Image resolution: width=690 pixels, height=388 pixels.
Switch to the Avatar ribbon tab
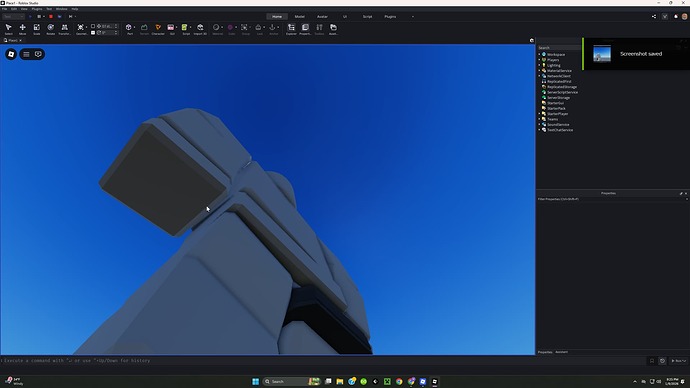[x=322, y=16]
